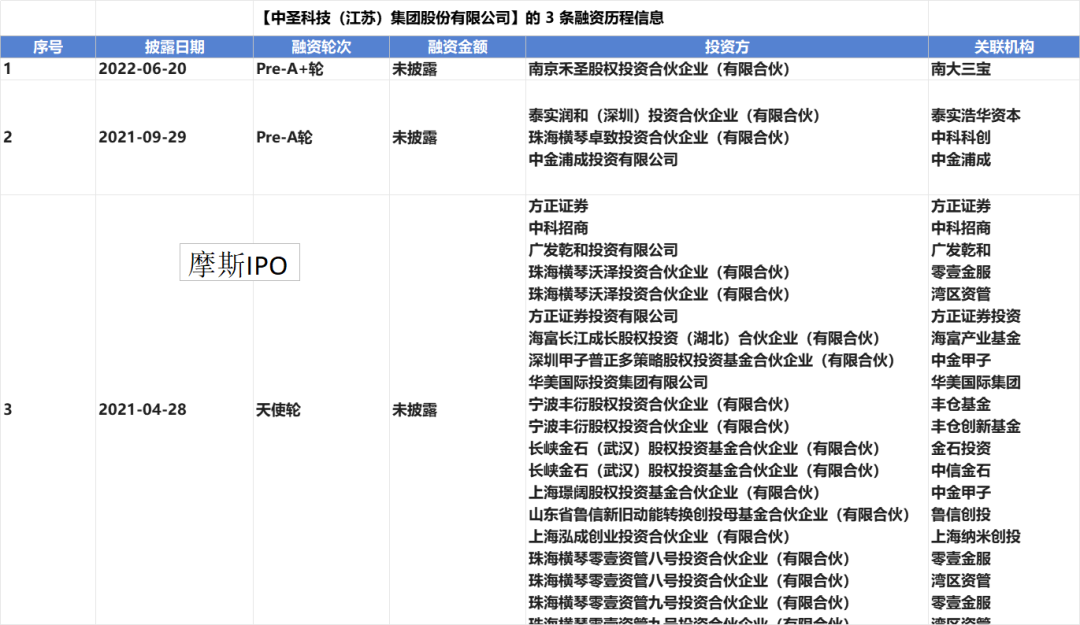The width and height of the screenshot is (1080, 625).
Task: Click 方正证券 in the 投资方 column
Action: (559, 206)
